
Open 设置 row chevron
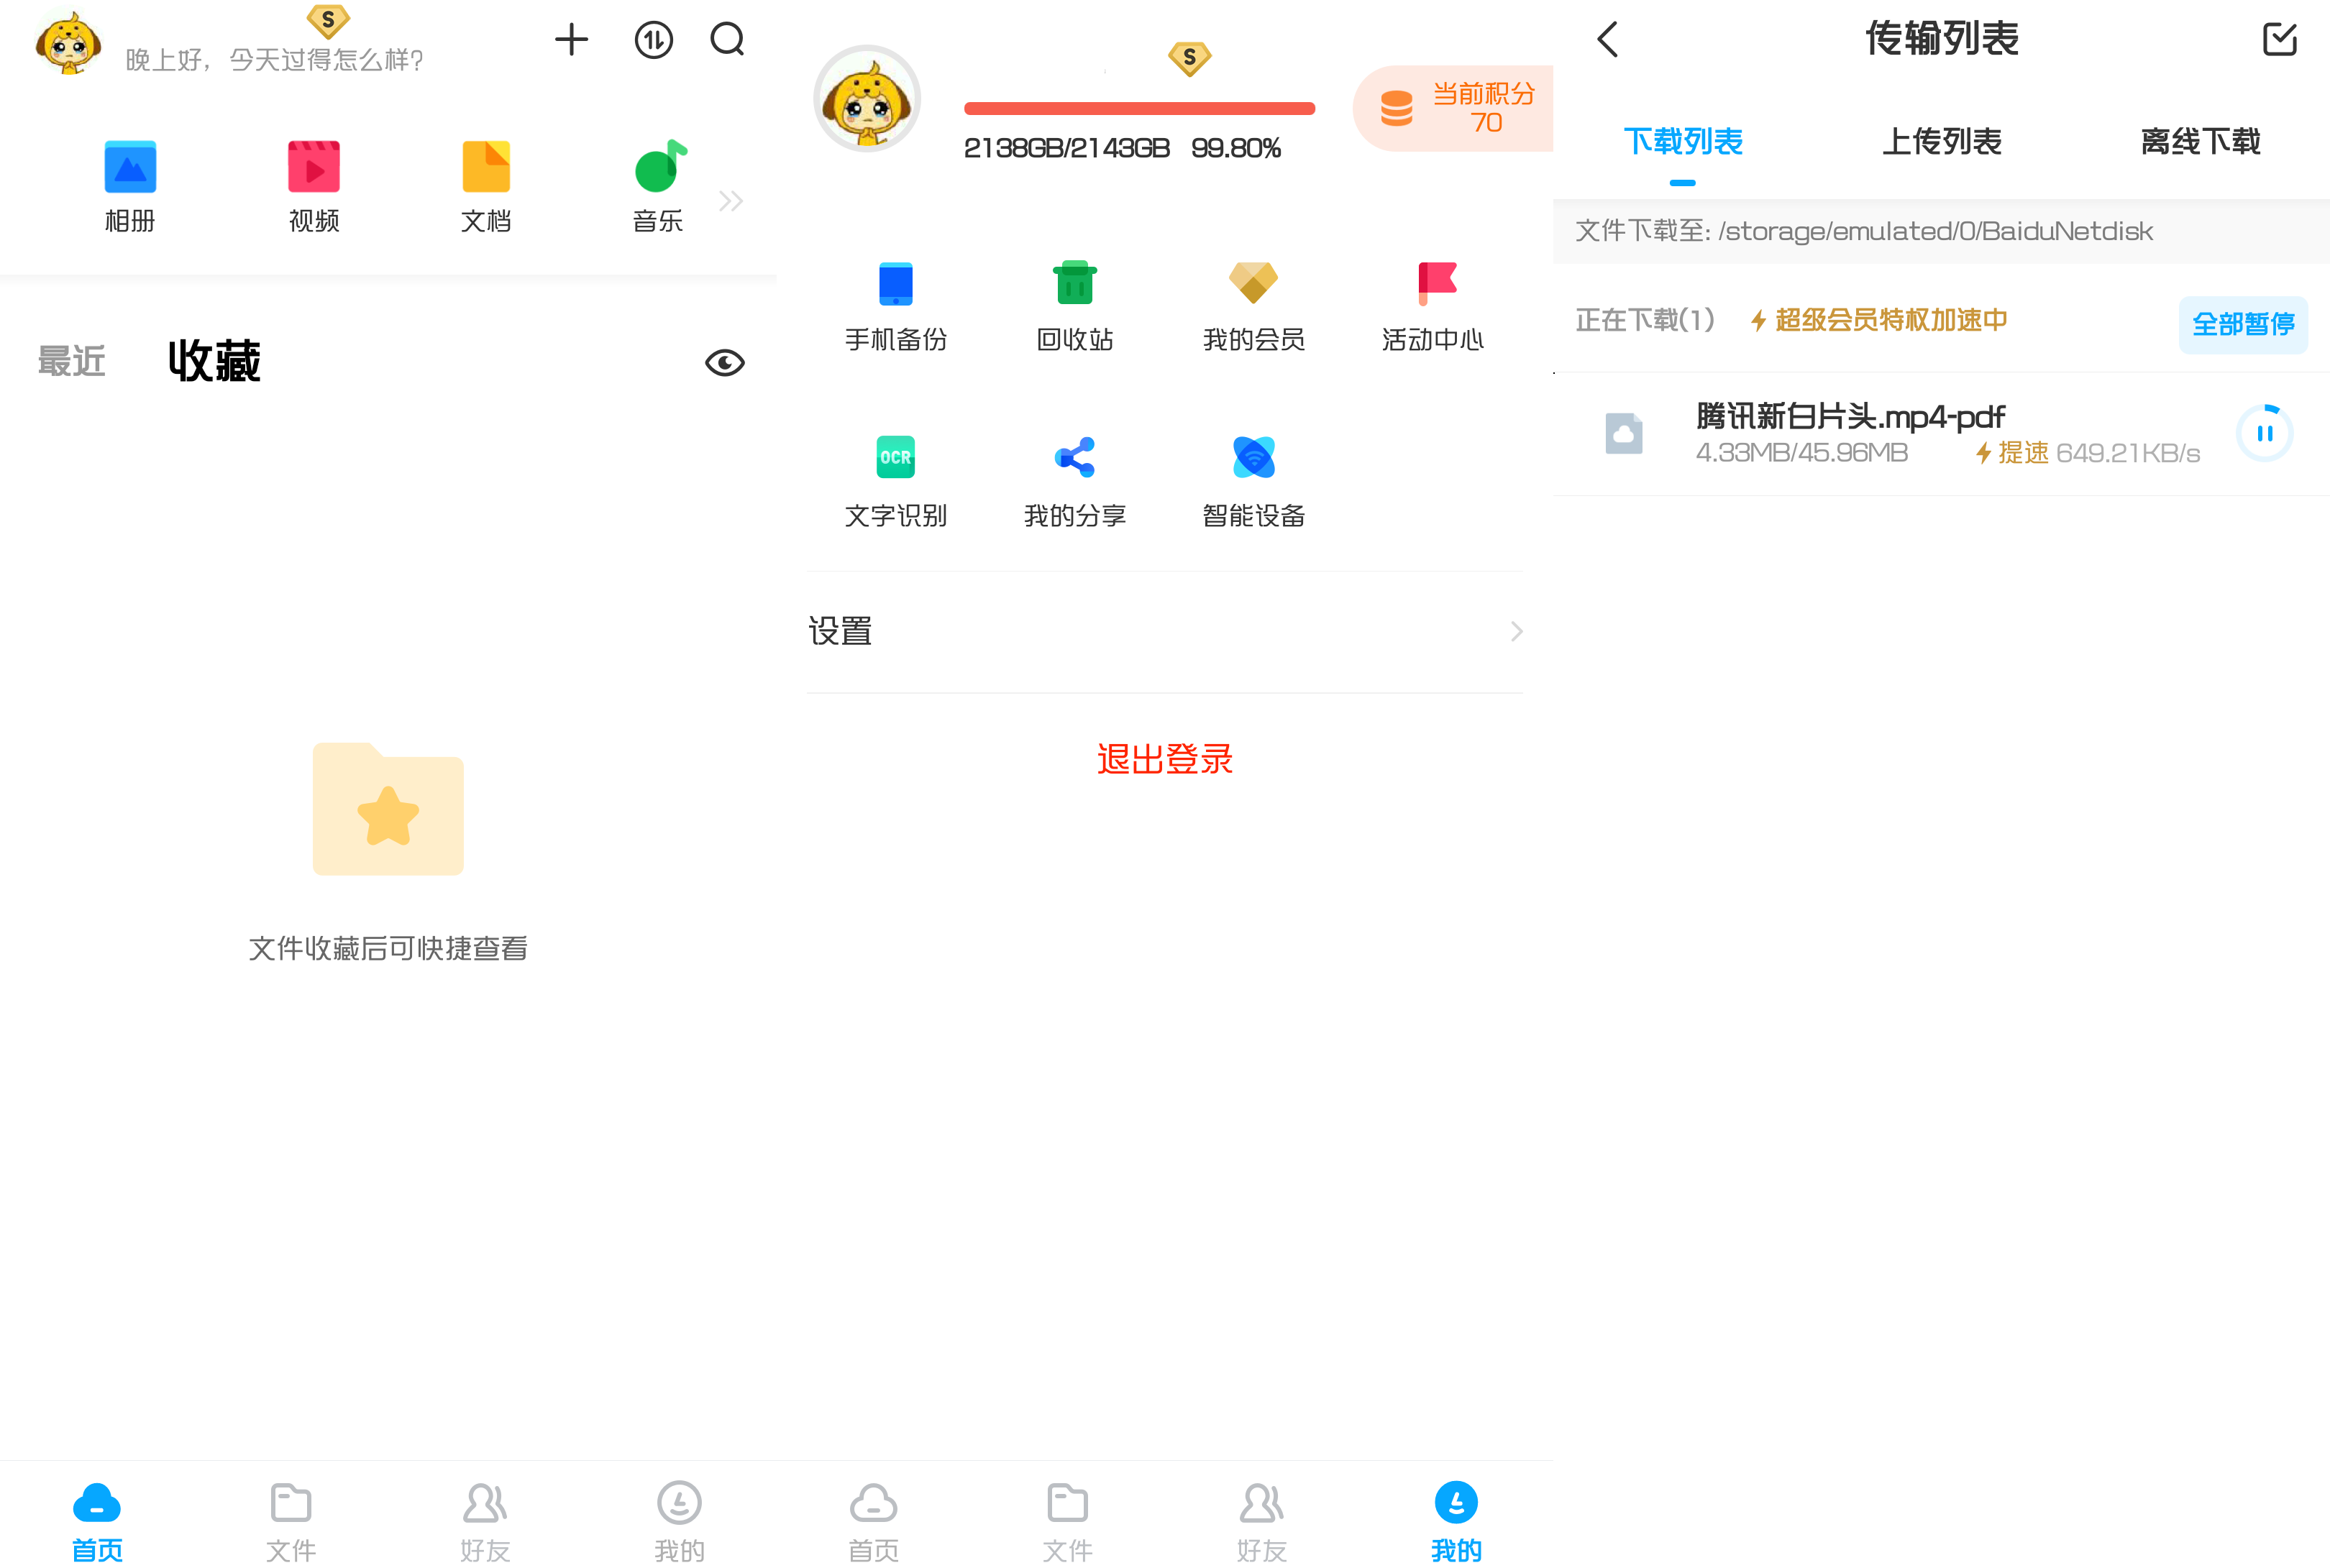point(1515,631)
